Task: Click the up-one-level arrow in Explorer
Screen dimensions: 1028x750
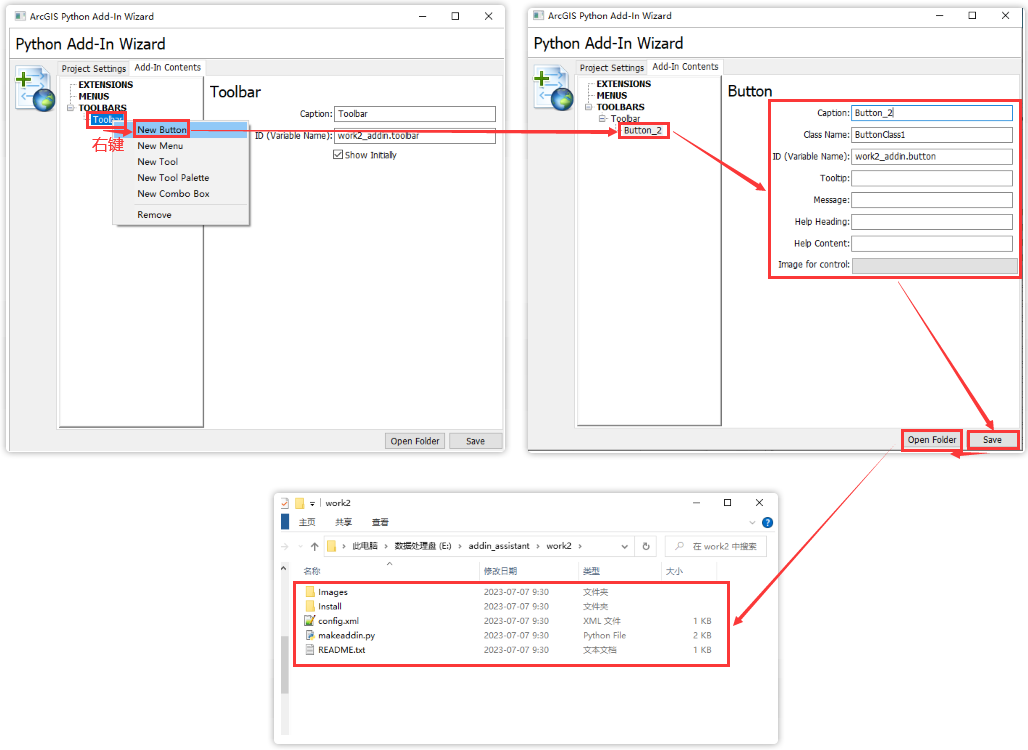Action: tap(315, 546)
